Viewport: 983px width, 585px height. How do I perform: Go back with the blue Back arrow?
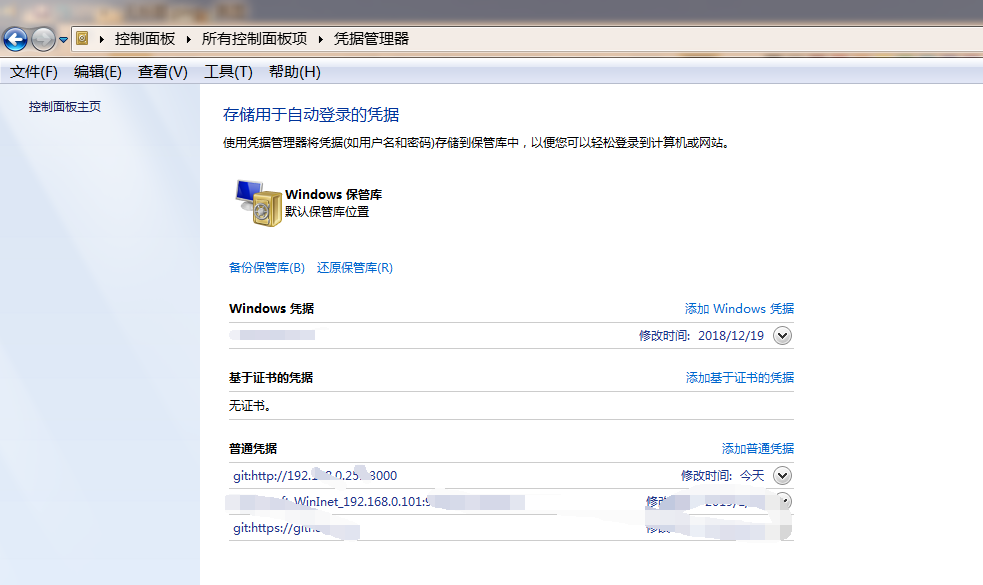point(15,40)
